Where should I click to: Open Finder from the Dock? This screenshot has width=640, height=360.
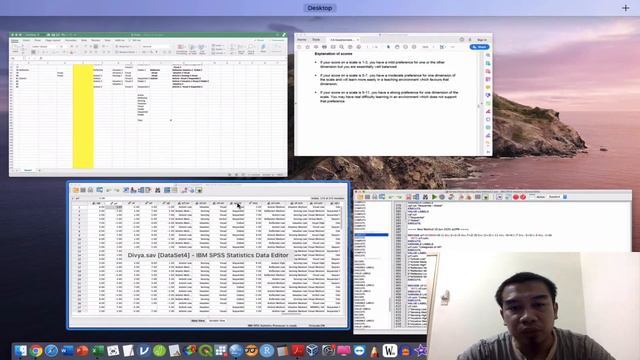[20, 351]
